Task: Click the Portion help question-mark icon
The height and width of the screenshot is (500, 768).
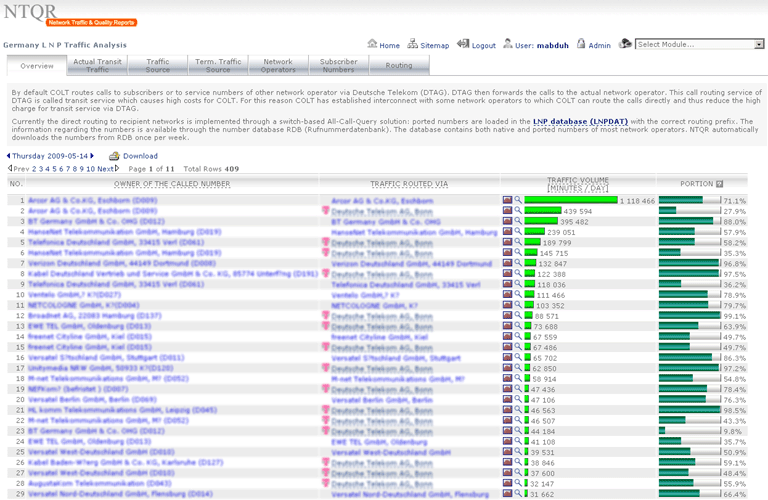Action: [720, 184]
